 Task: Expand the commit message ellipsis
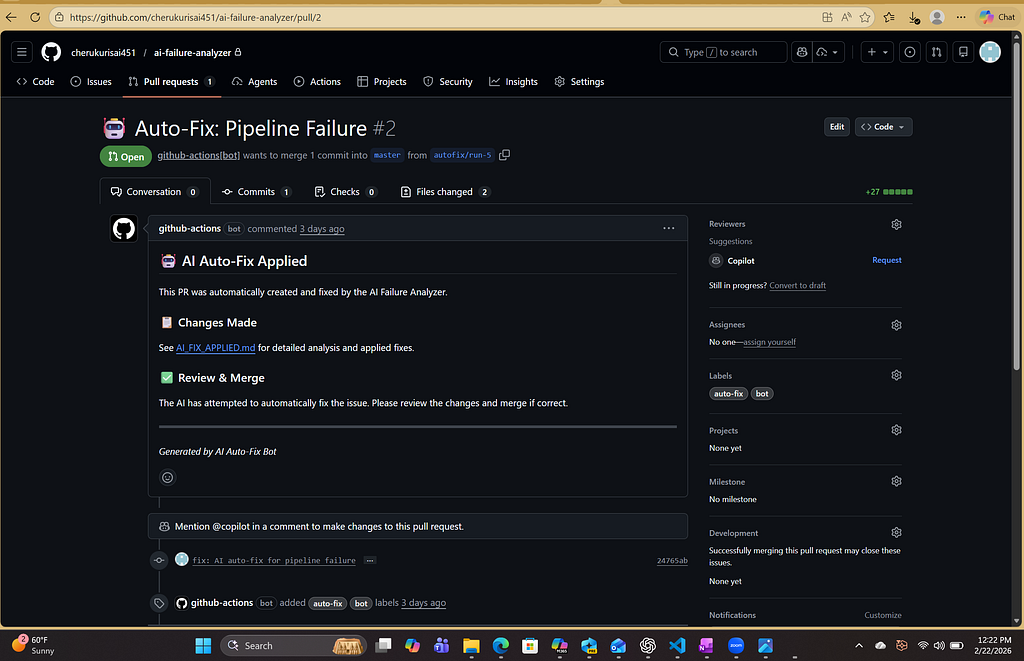coord(370,560)
